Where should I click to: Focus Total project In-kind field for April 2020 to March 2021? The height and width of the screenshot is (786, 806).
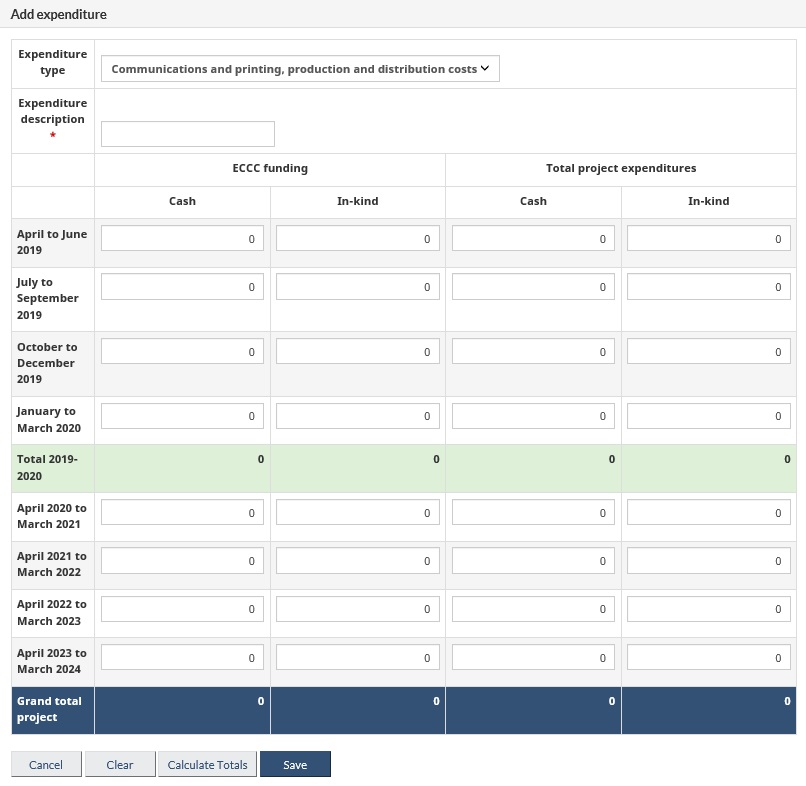click(709, 513)
